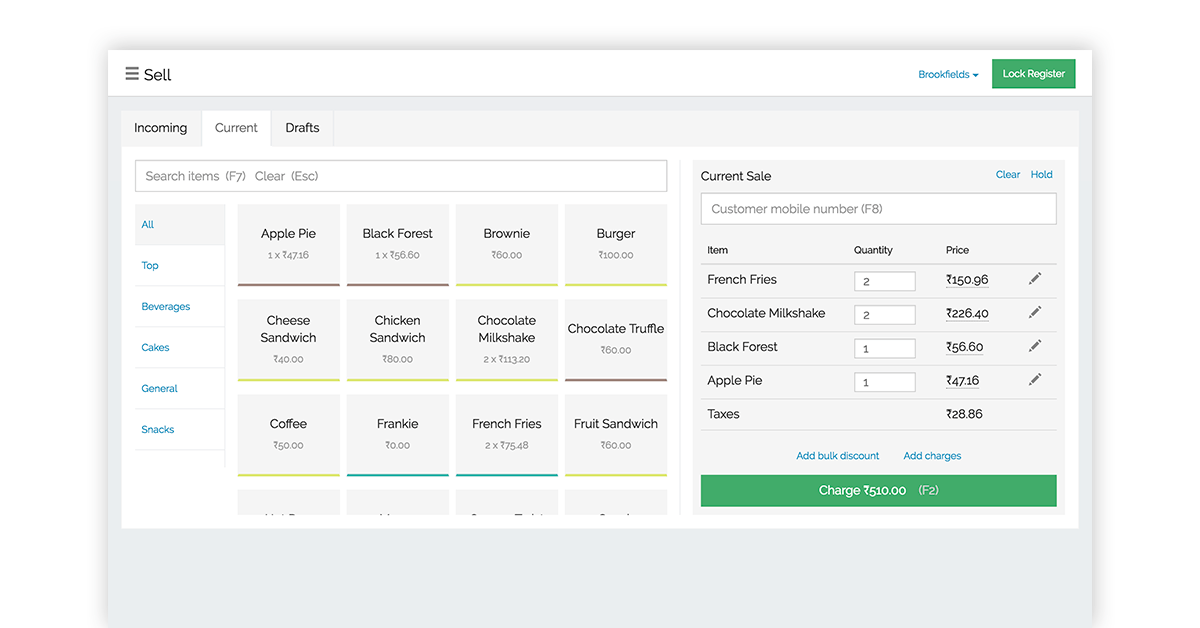Click the Black Forest quantity field

(x=885, y=348)
